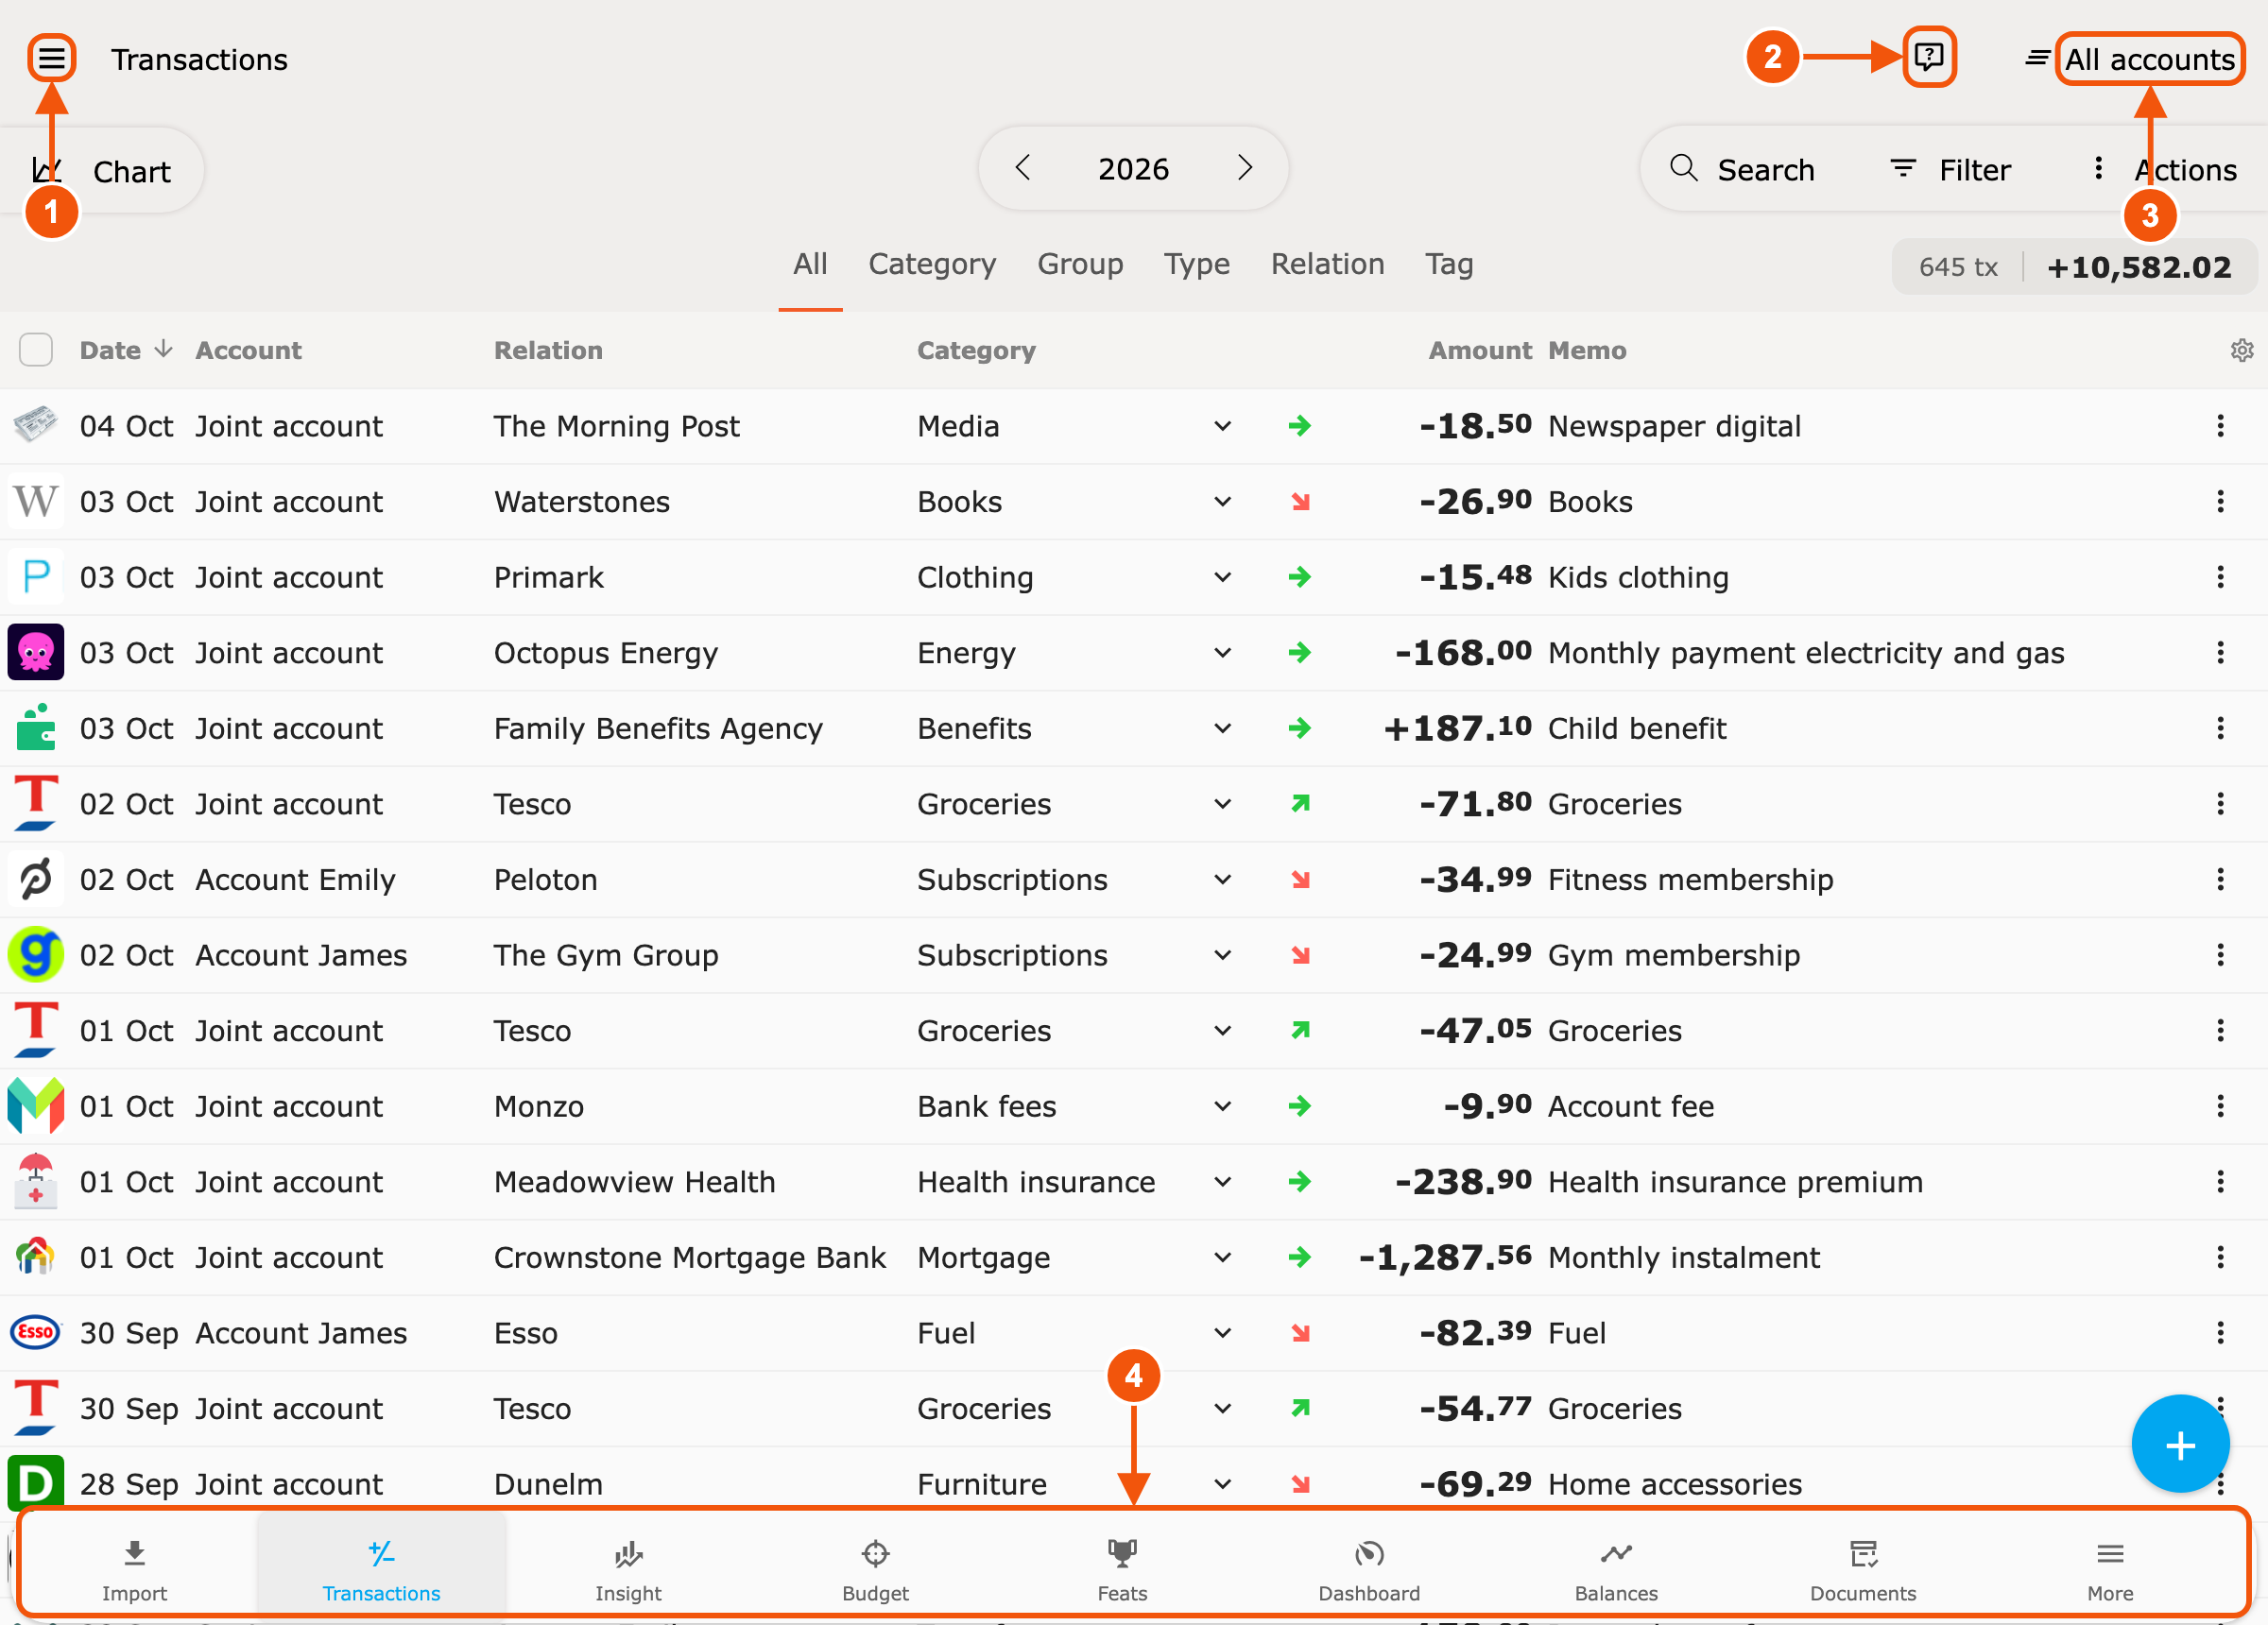The width and height of the screenshot is (2268, 1625).
Task: Open the All accounts selector
Action: pyautogui.click(x=2150, y=59)
